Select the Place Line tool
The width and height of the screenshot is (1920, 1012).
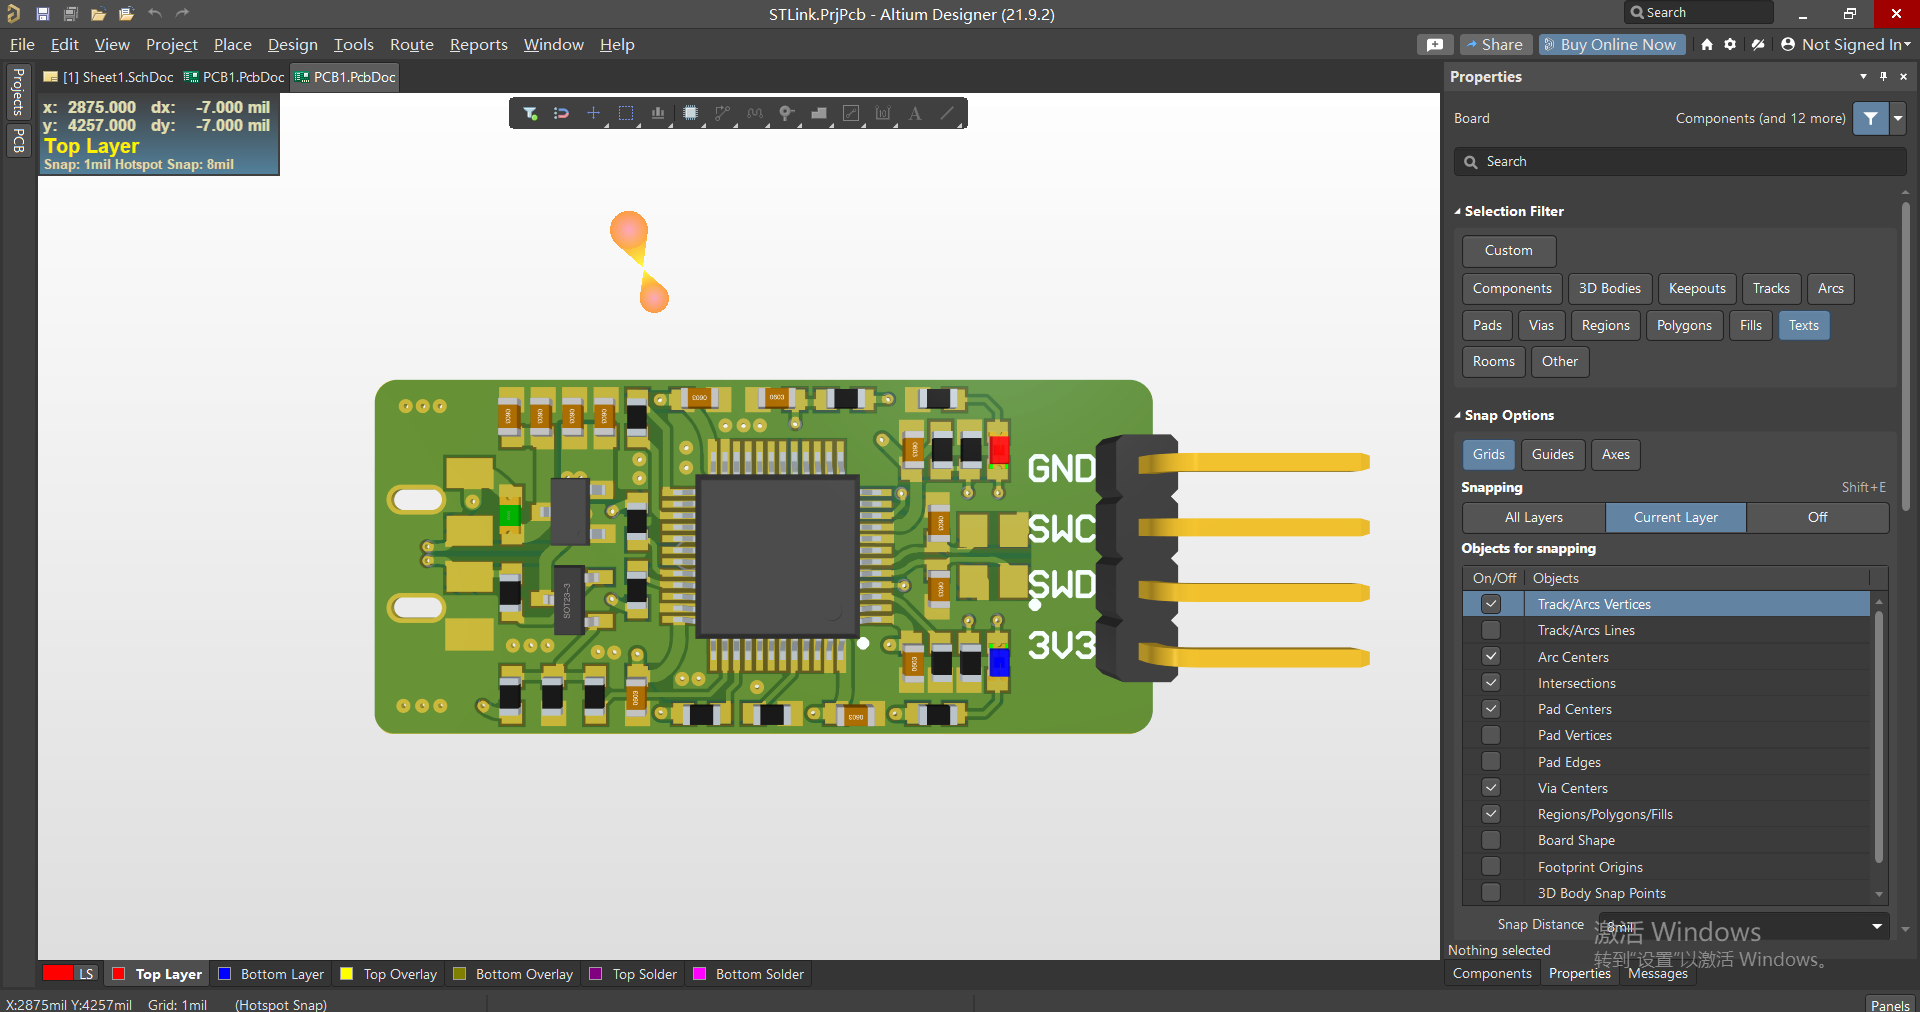[946, 114]
